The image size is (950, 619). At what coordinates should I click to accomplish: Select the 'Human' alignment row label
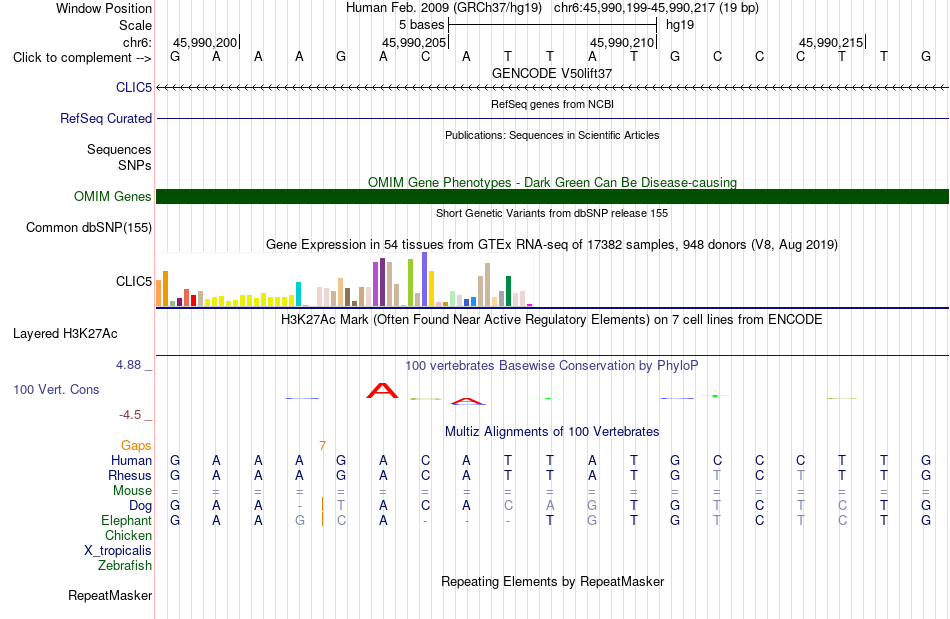coord(131,460)
